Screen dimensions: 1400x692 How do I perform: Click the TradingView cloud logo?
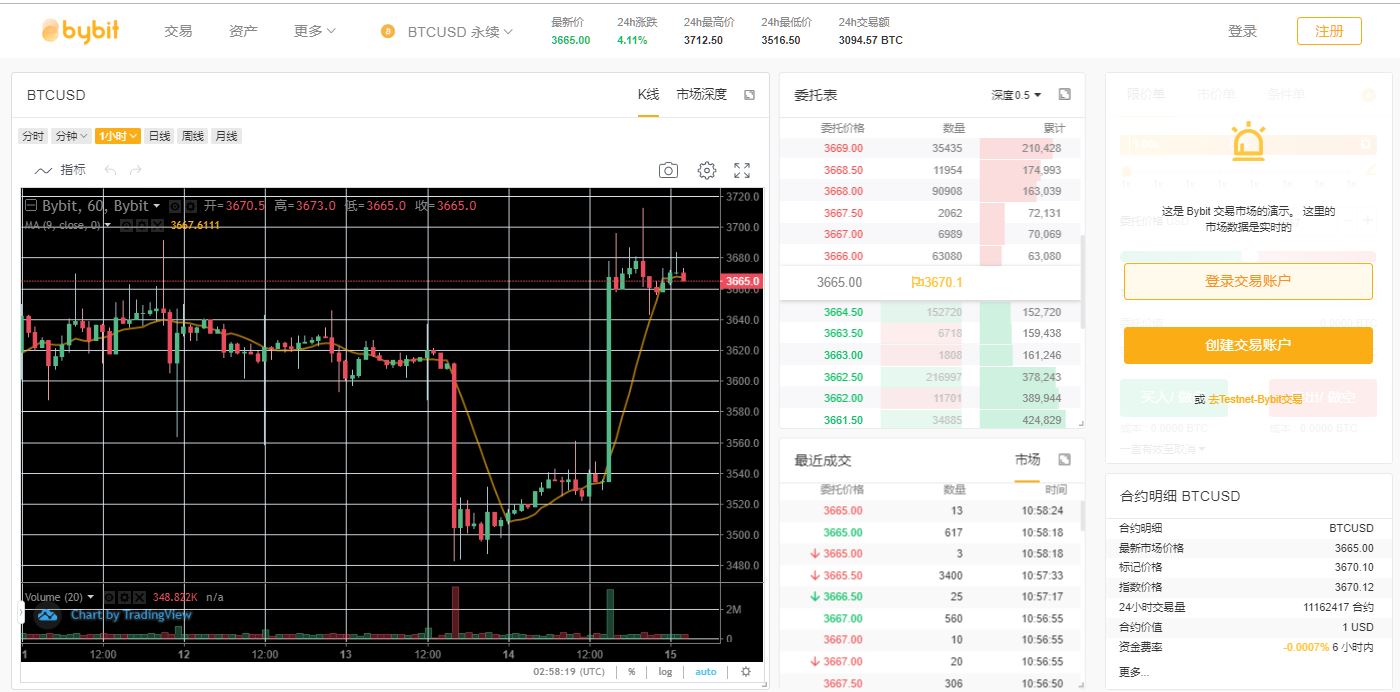coord(48,615)
